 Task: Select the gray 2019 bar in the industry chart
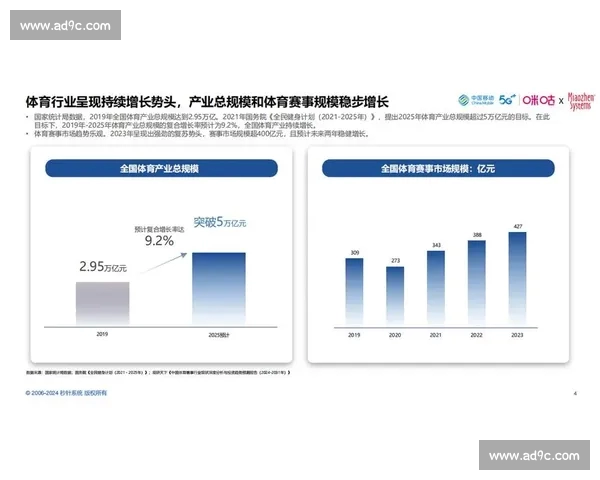point(103,304)
